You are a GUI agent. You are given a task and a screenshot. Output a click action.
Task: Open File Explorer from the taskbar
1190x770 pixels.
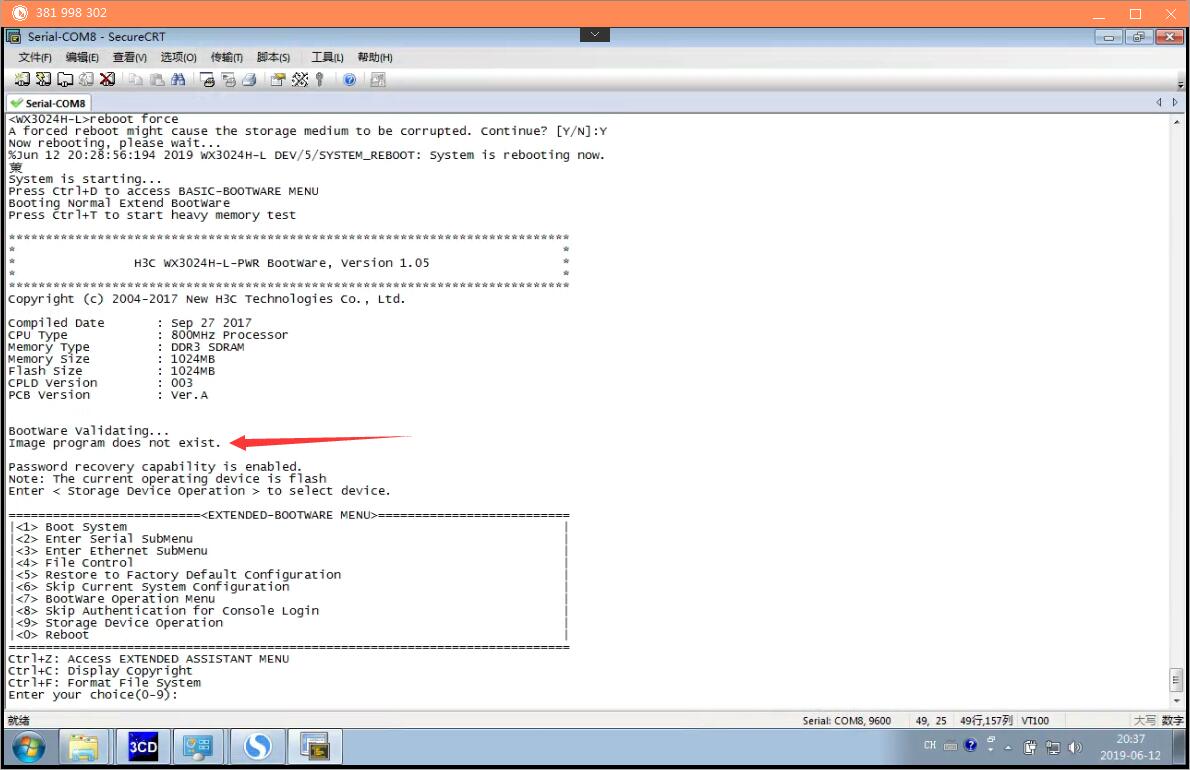pyautogui.click(x=83, y=747)
